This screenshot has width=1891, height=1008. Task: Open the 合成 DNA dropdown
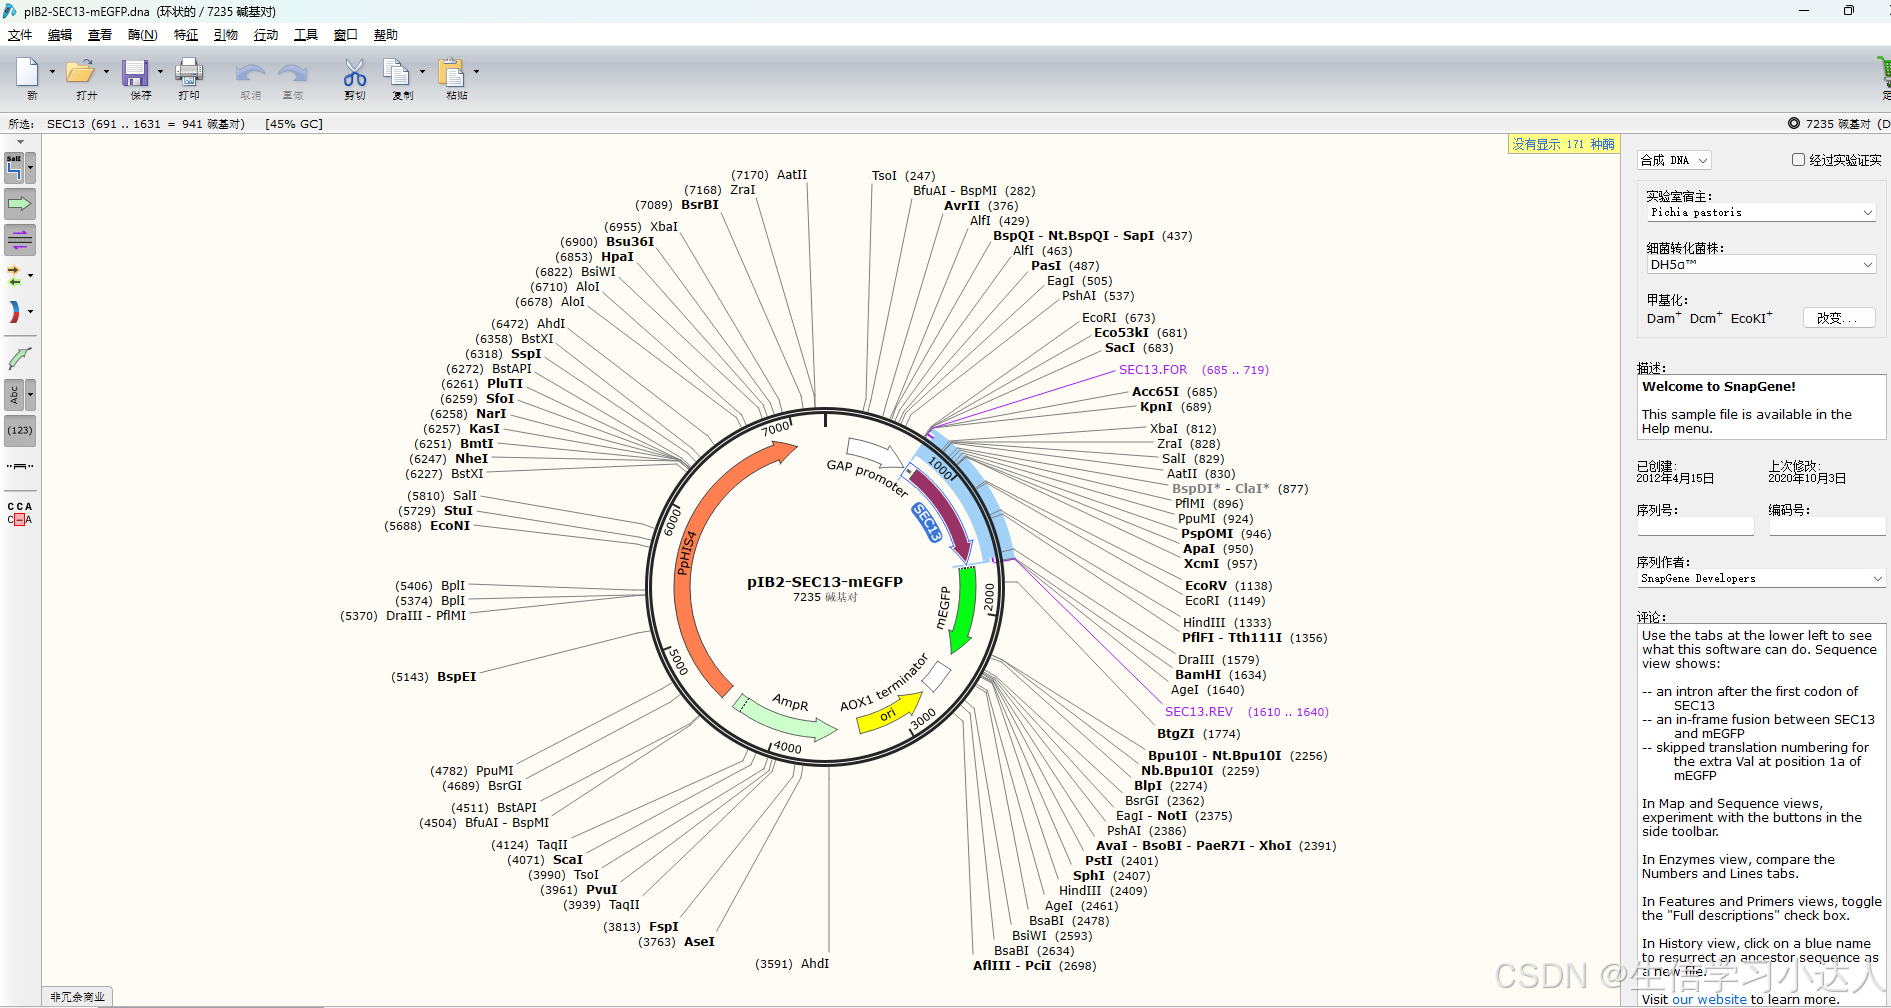(1674, 160)
